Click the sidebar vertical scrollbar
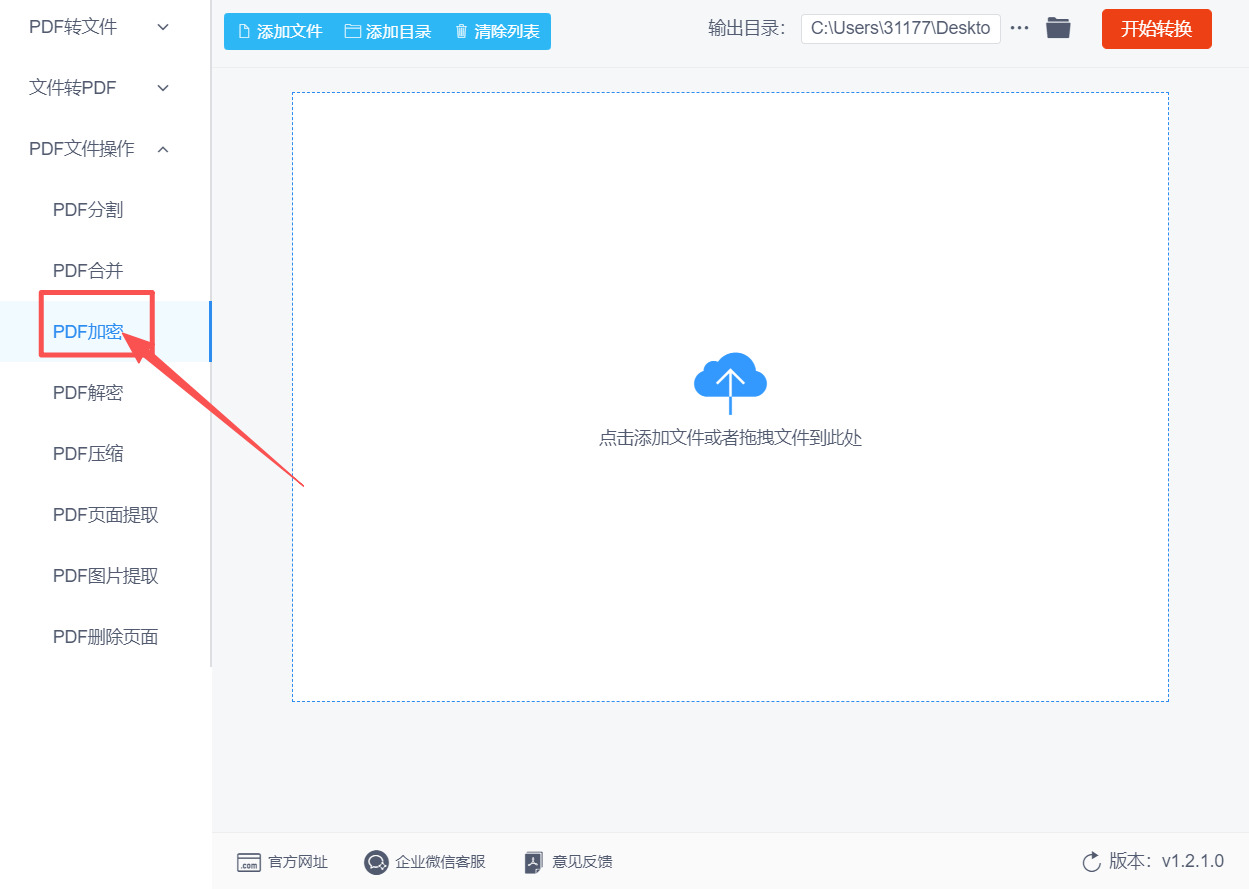This screenshot has height=889, width=1249. [x=211, y=333]
